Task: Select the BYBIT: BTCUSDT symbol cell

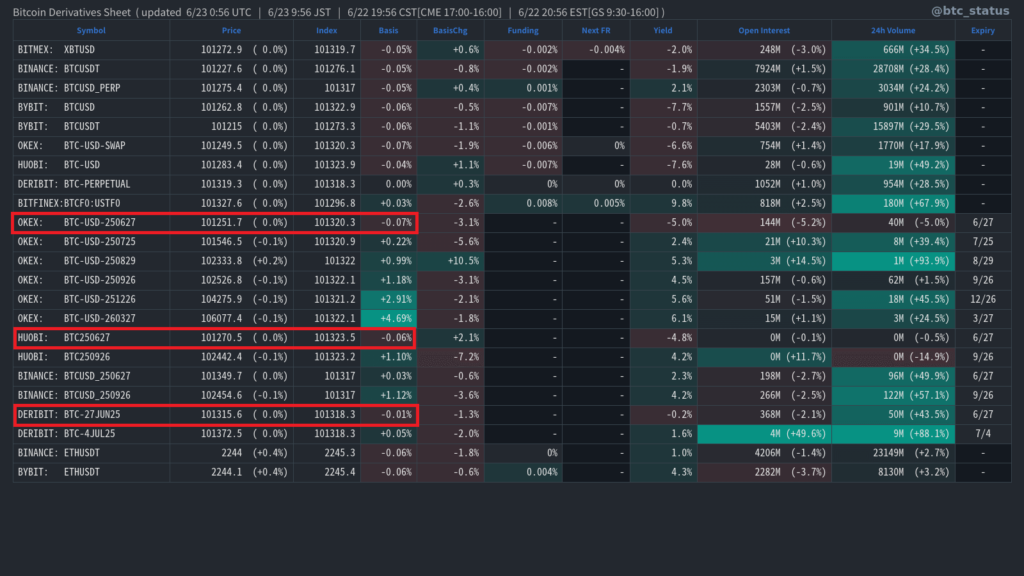Action: (91, 127)
